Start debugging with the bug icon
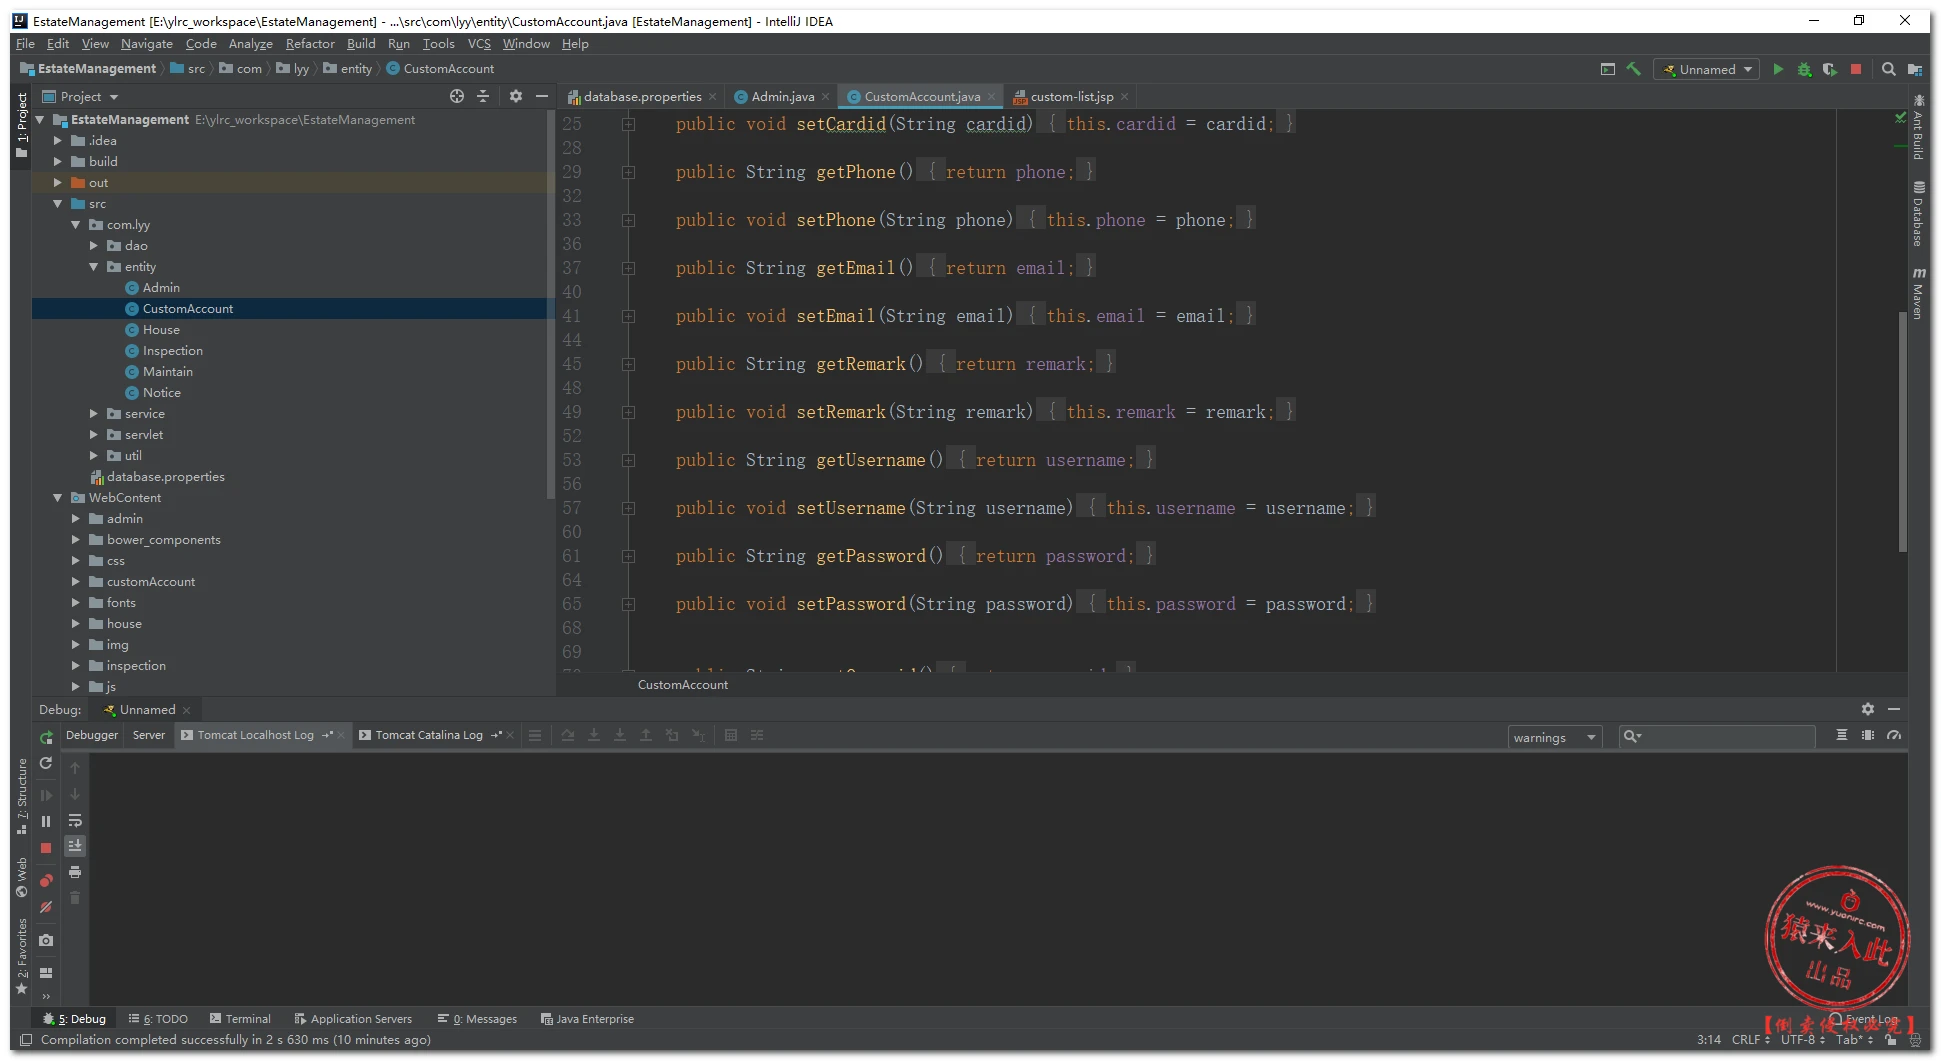This screenshot has width=1941, height=1061. point(1804,69)
